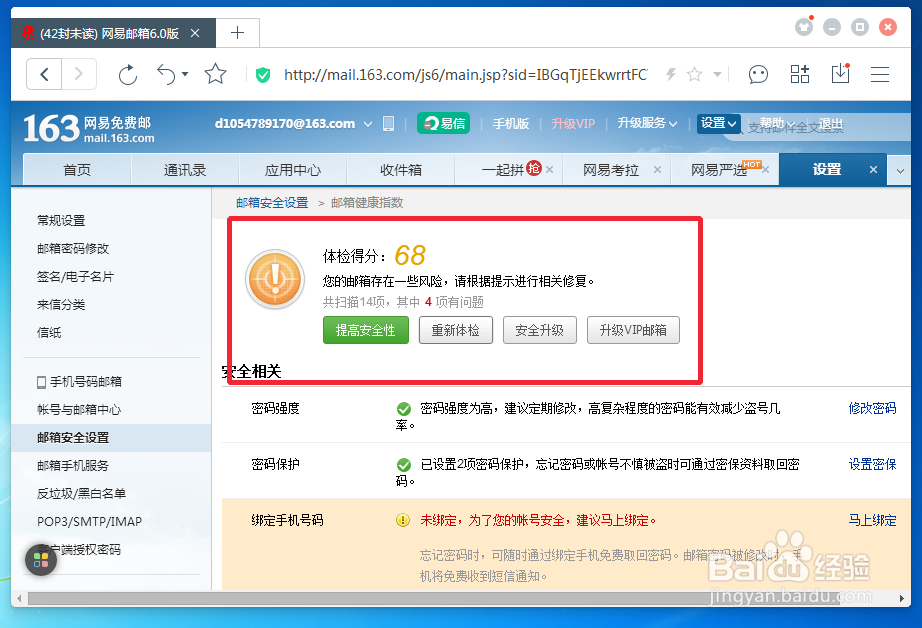The width and height of the screenshot is (922, 628).
Task: Open the green 易信 button
Action: tap(443, 123)
